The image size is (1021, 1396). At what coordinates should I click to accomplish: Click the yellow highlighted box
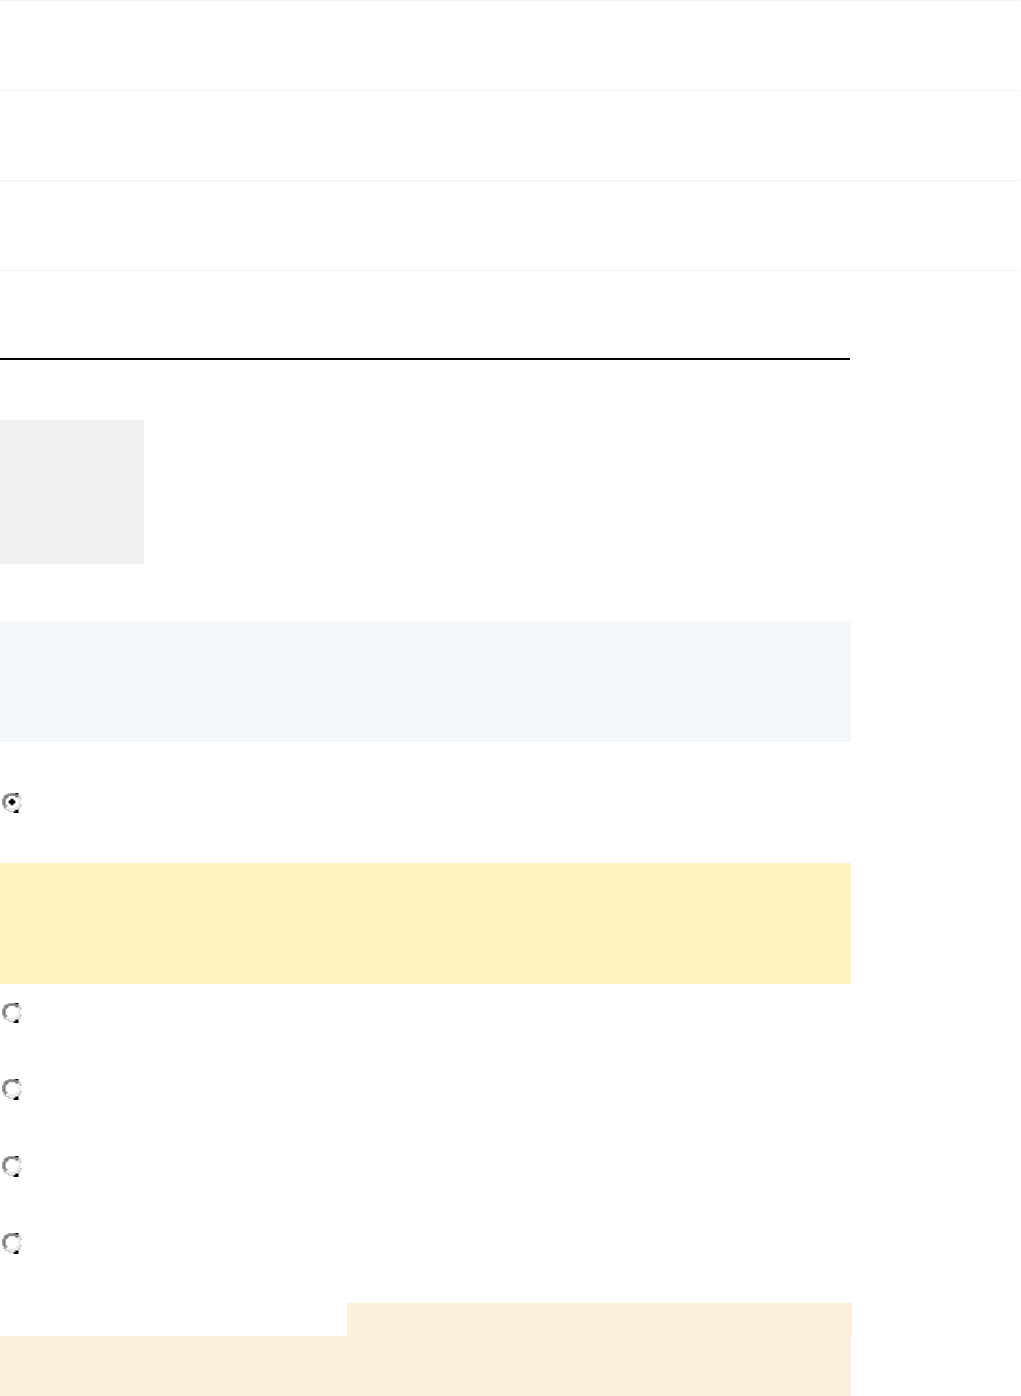(425, 923)
